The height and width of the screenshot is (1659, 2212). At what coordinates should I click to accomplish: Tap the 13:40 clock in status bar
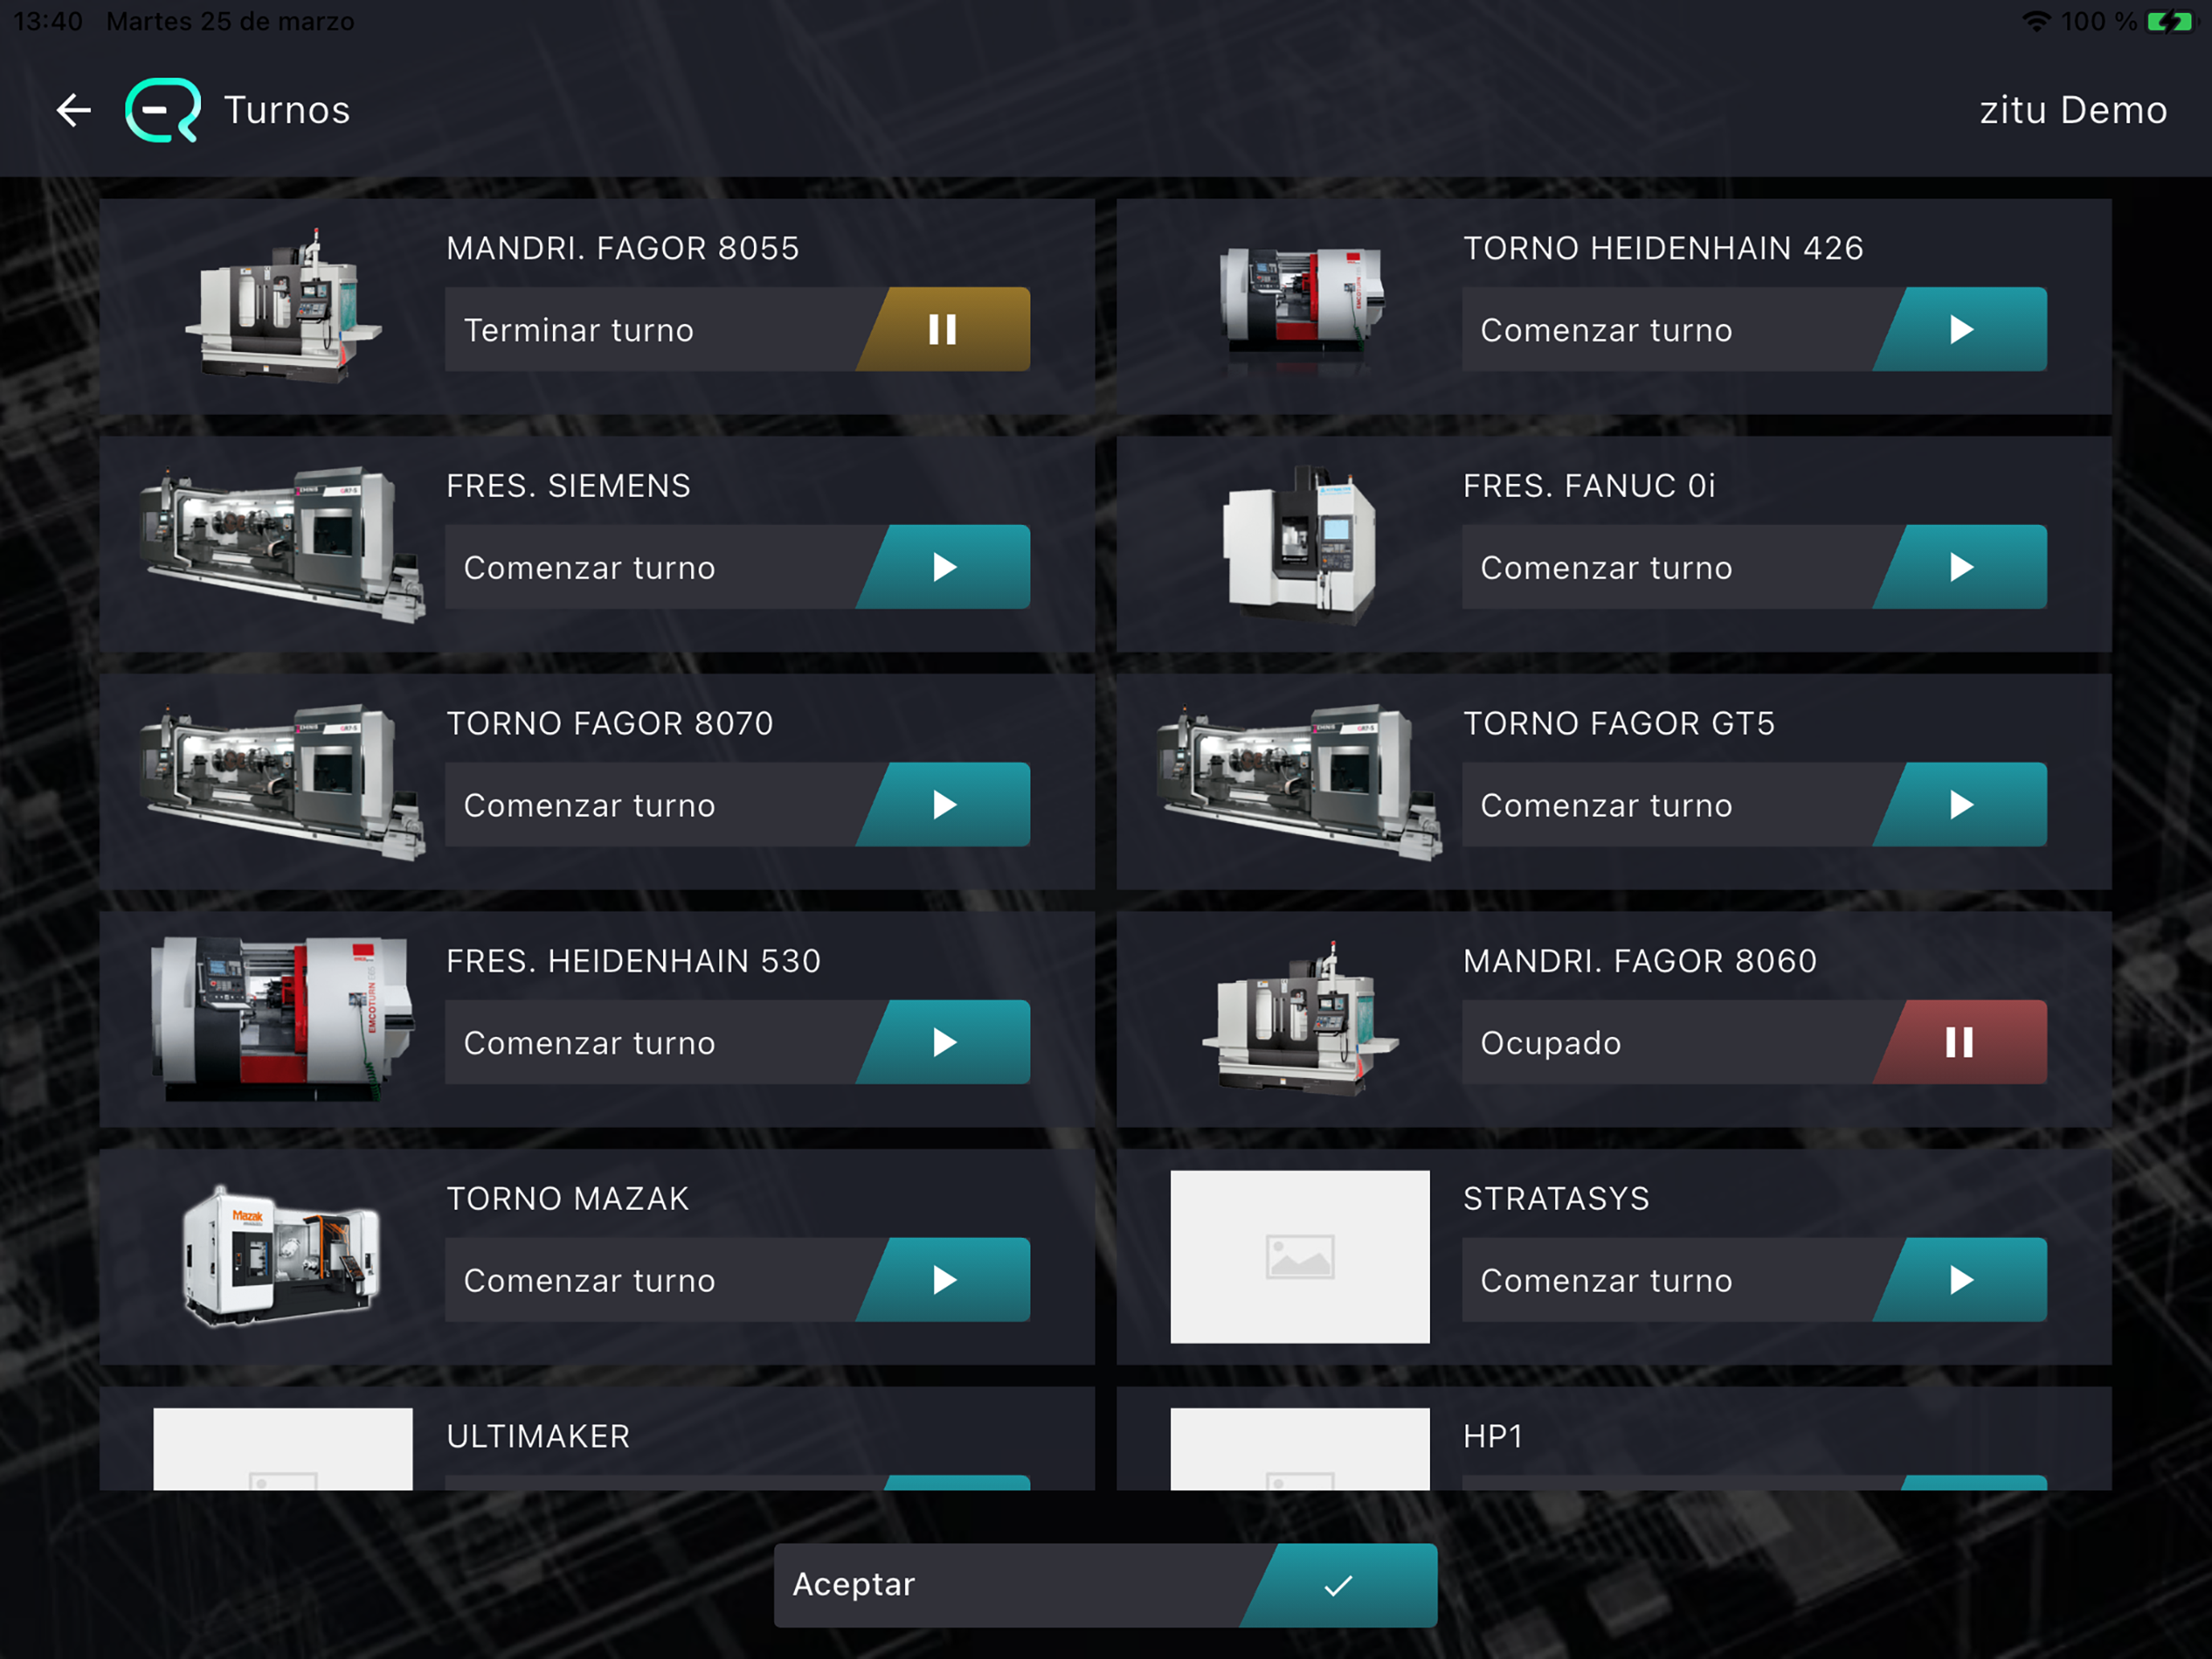(x=48, y=21)
